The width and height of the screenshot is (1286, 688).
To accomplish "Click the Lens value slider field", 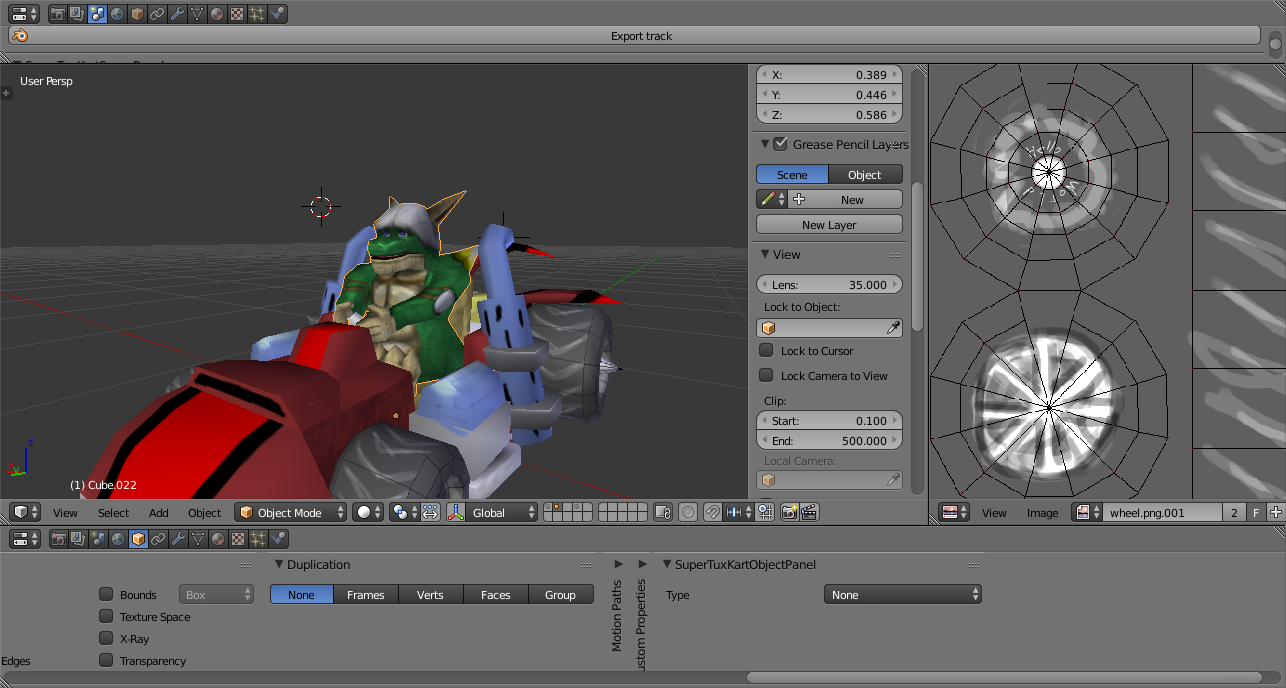I will [829, 285].
